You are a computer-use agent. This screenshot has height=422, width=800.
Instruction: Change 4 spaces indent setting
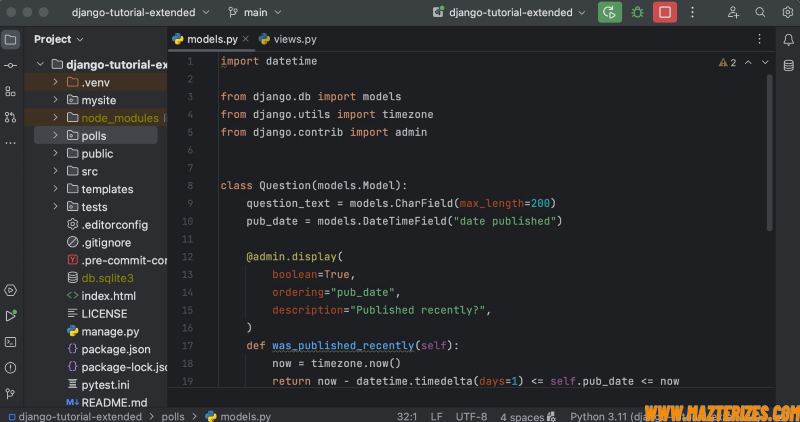pos(521,416)
